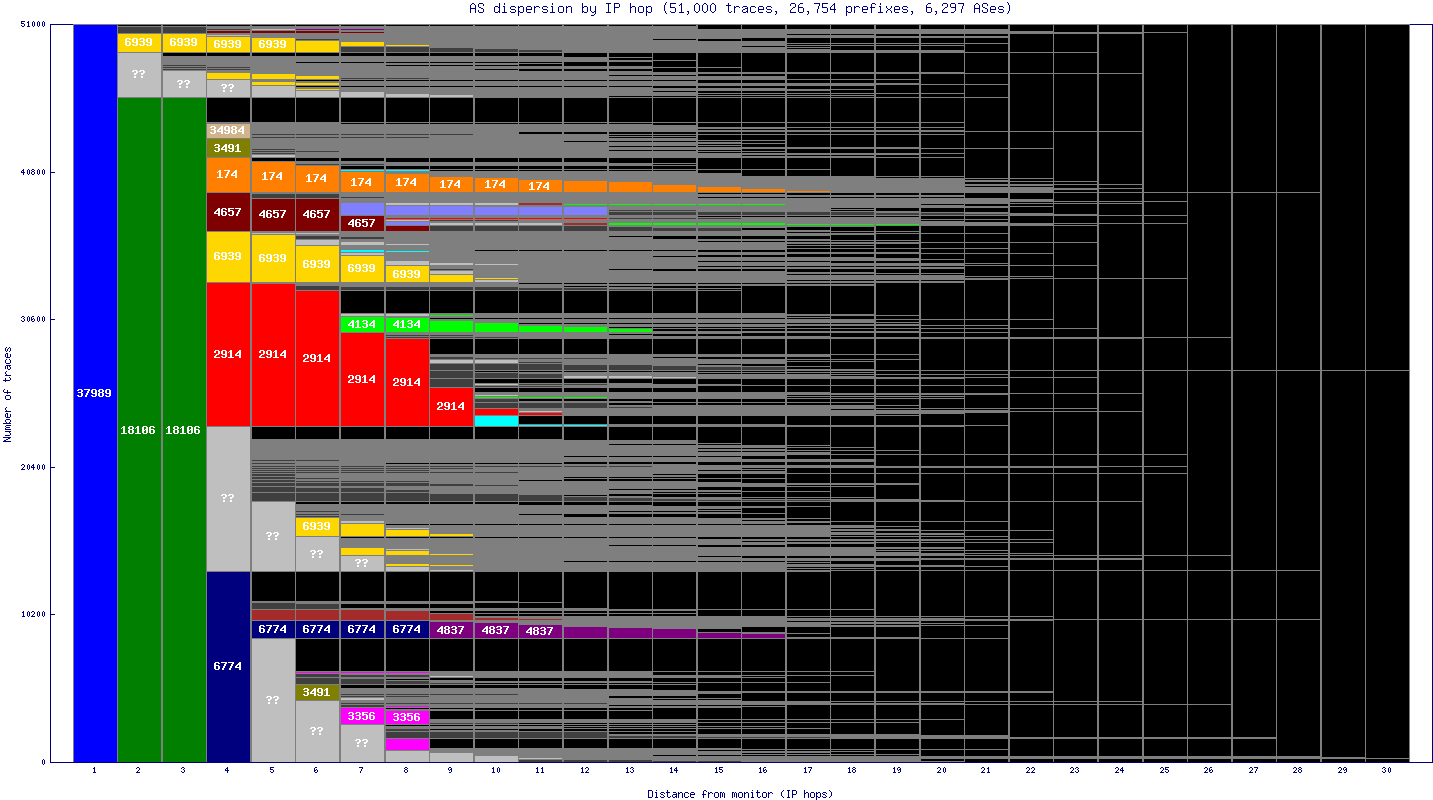Image resolution: width=1433 pixels, height=800 pixels.
Task: Click the olive 3491 label at hop 6
Action: click(317, 692)
